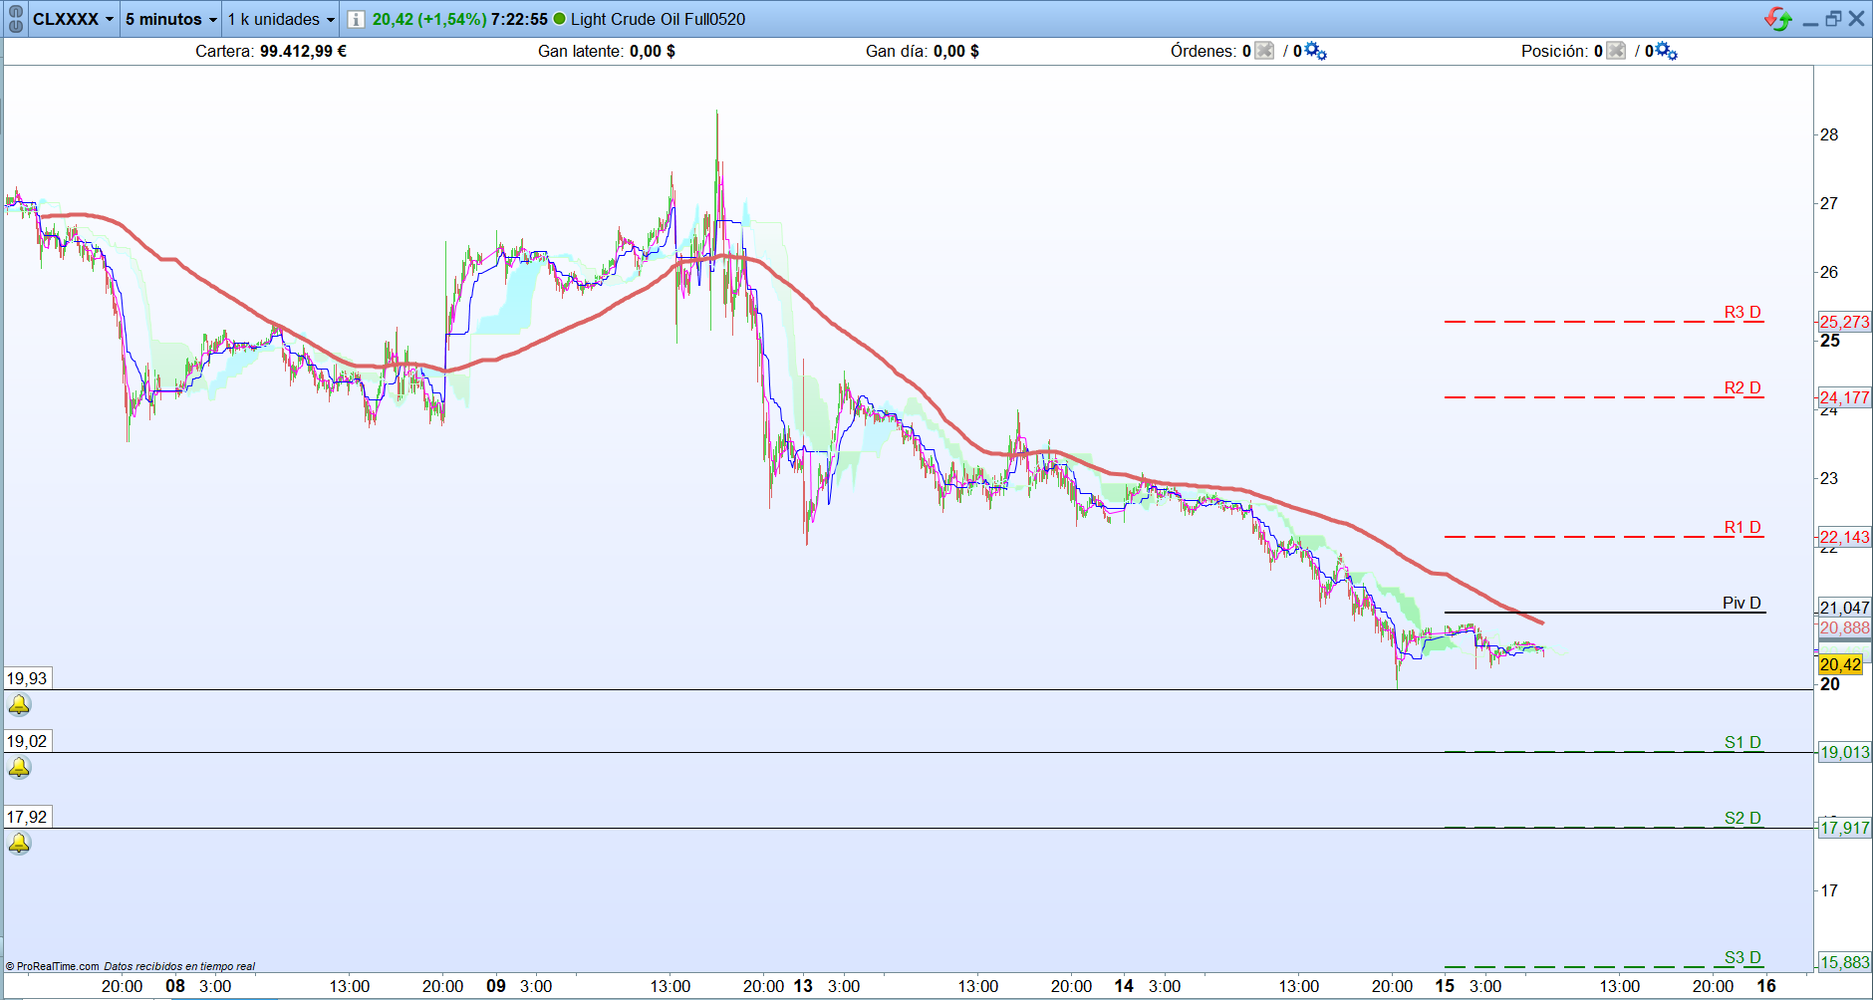Click the Cartera balance 99.412,99 €
This screenshot has height=1000, width=1873.
[x=303, y=51]
